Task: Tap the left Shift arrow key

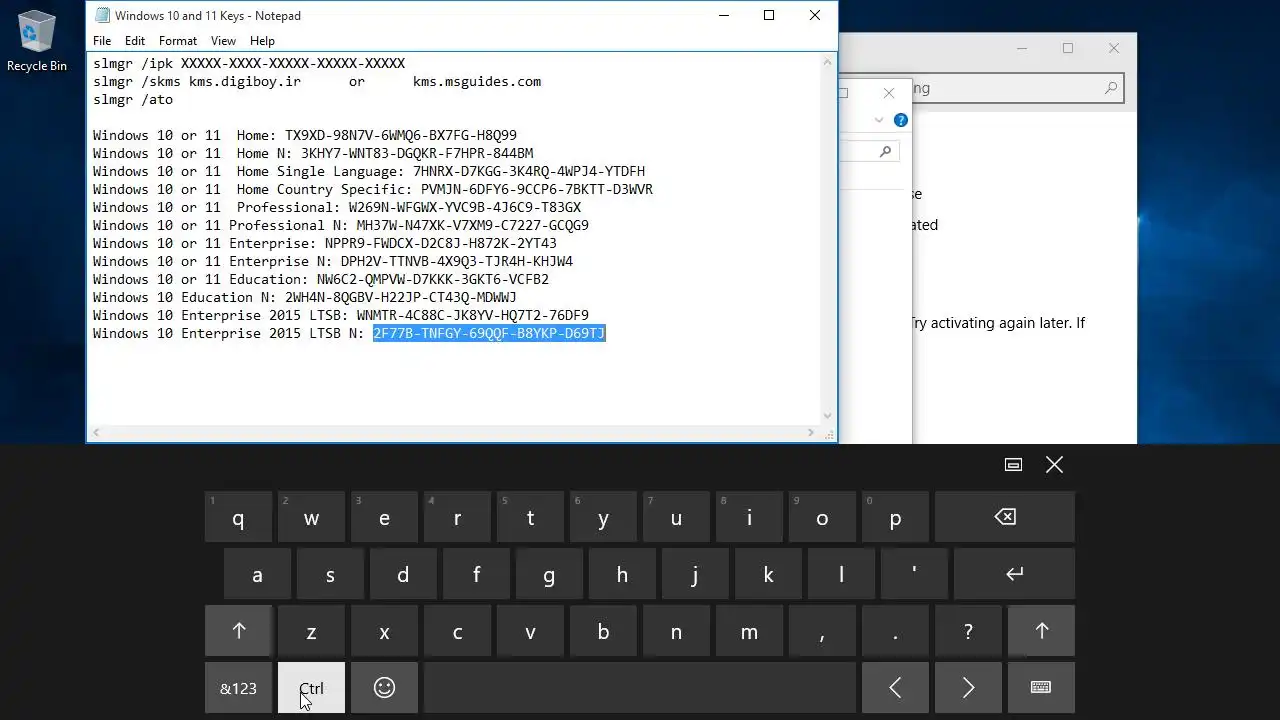Action: [x=238, y=631]
